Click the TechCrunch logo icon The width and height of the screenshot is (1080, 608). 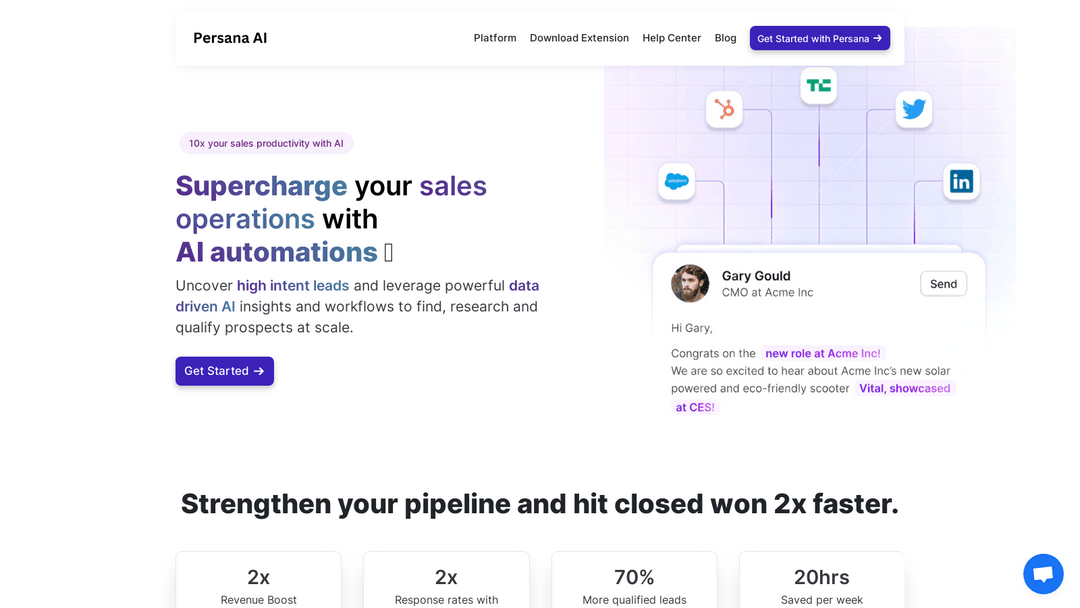point(818,86)
